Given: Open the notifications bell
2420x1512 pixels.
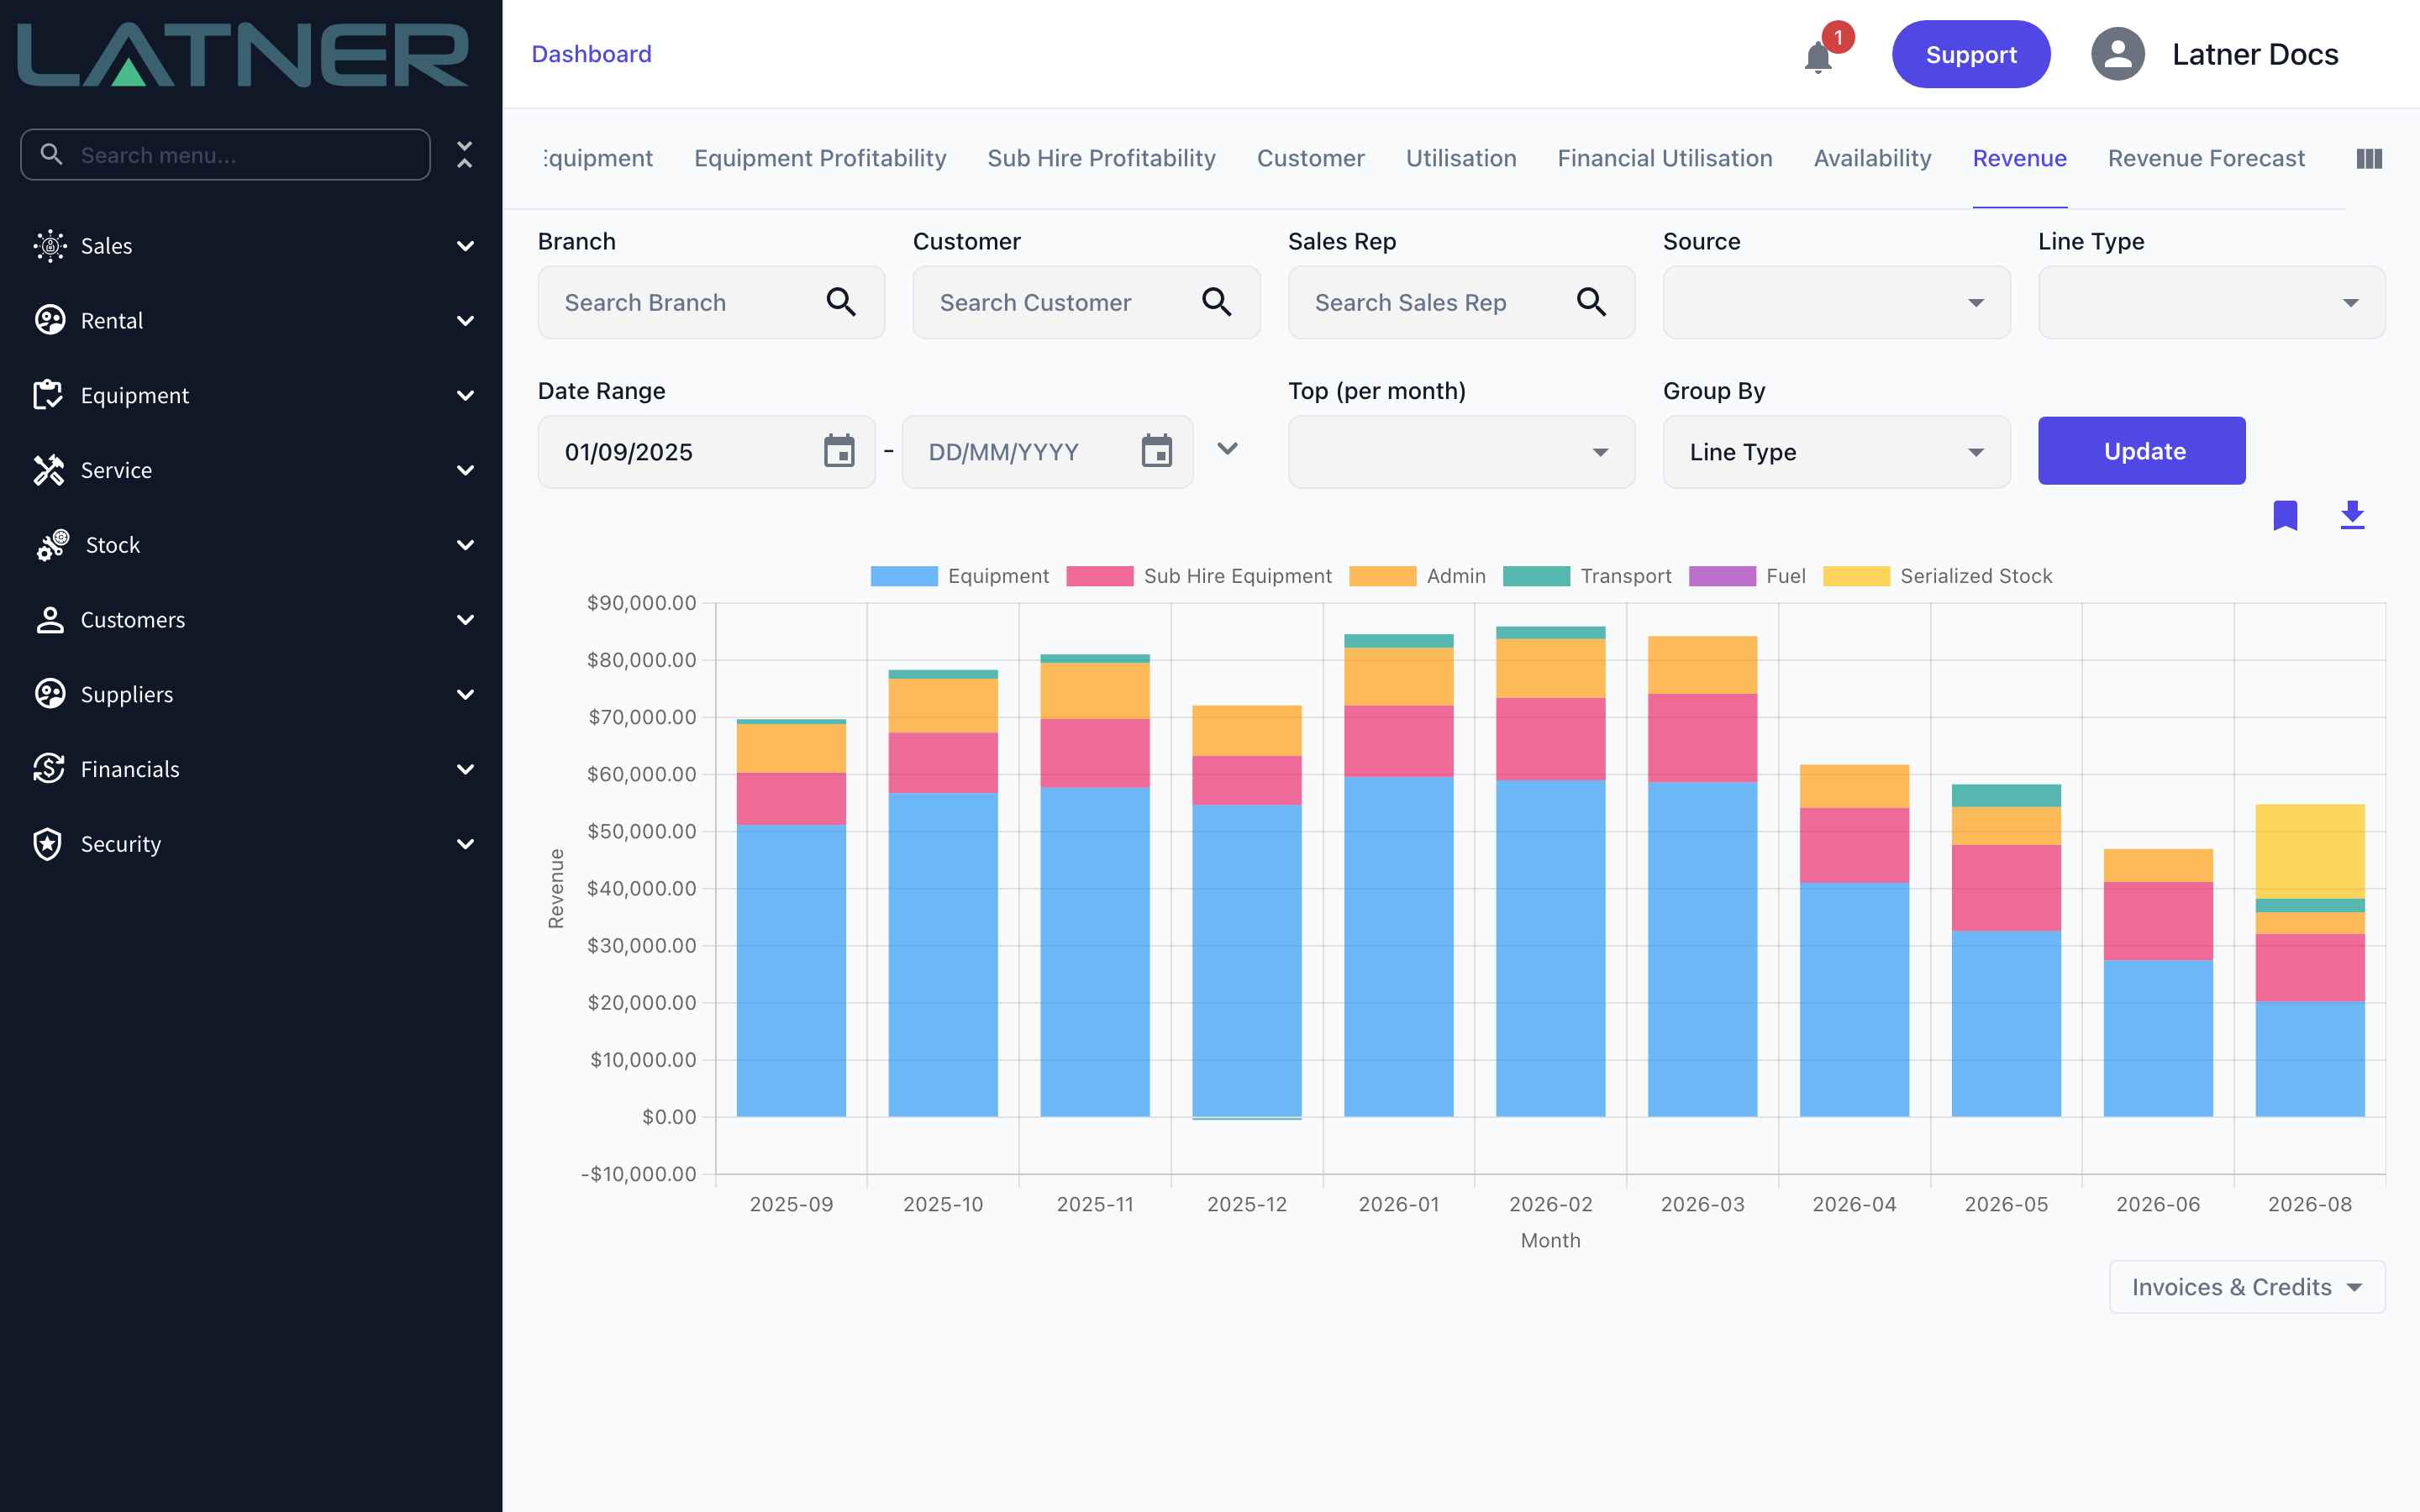Looking at the screenshot, I should tap(1818, 56).
